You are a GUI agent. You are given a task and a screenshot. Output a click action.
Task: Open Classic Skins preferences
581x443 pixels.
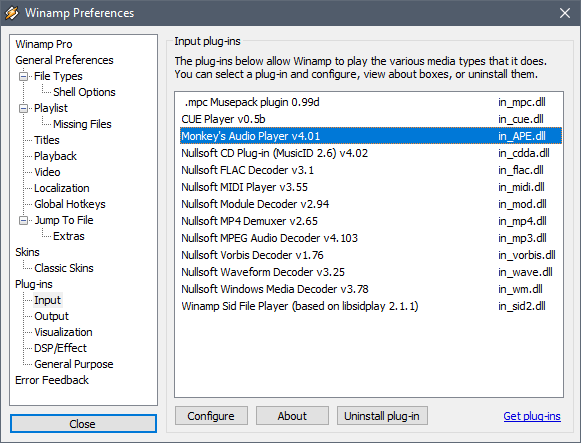click(64, 268)
